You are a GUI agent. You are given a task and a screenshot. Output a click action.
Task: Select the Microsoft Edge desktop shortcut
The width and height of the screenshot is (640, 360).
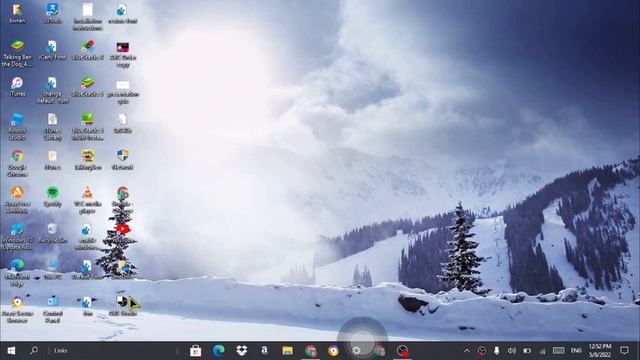[x=17, y=273]
